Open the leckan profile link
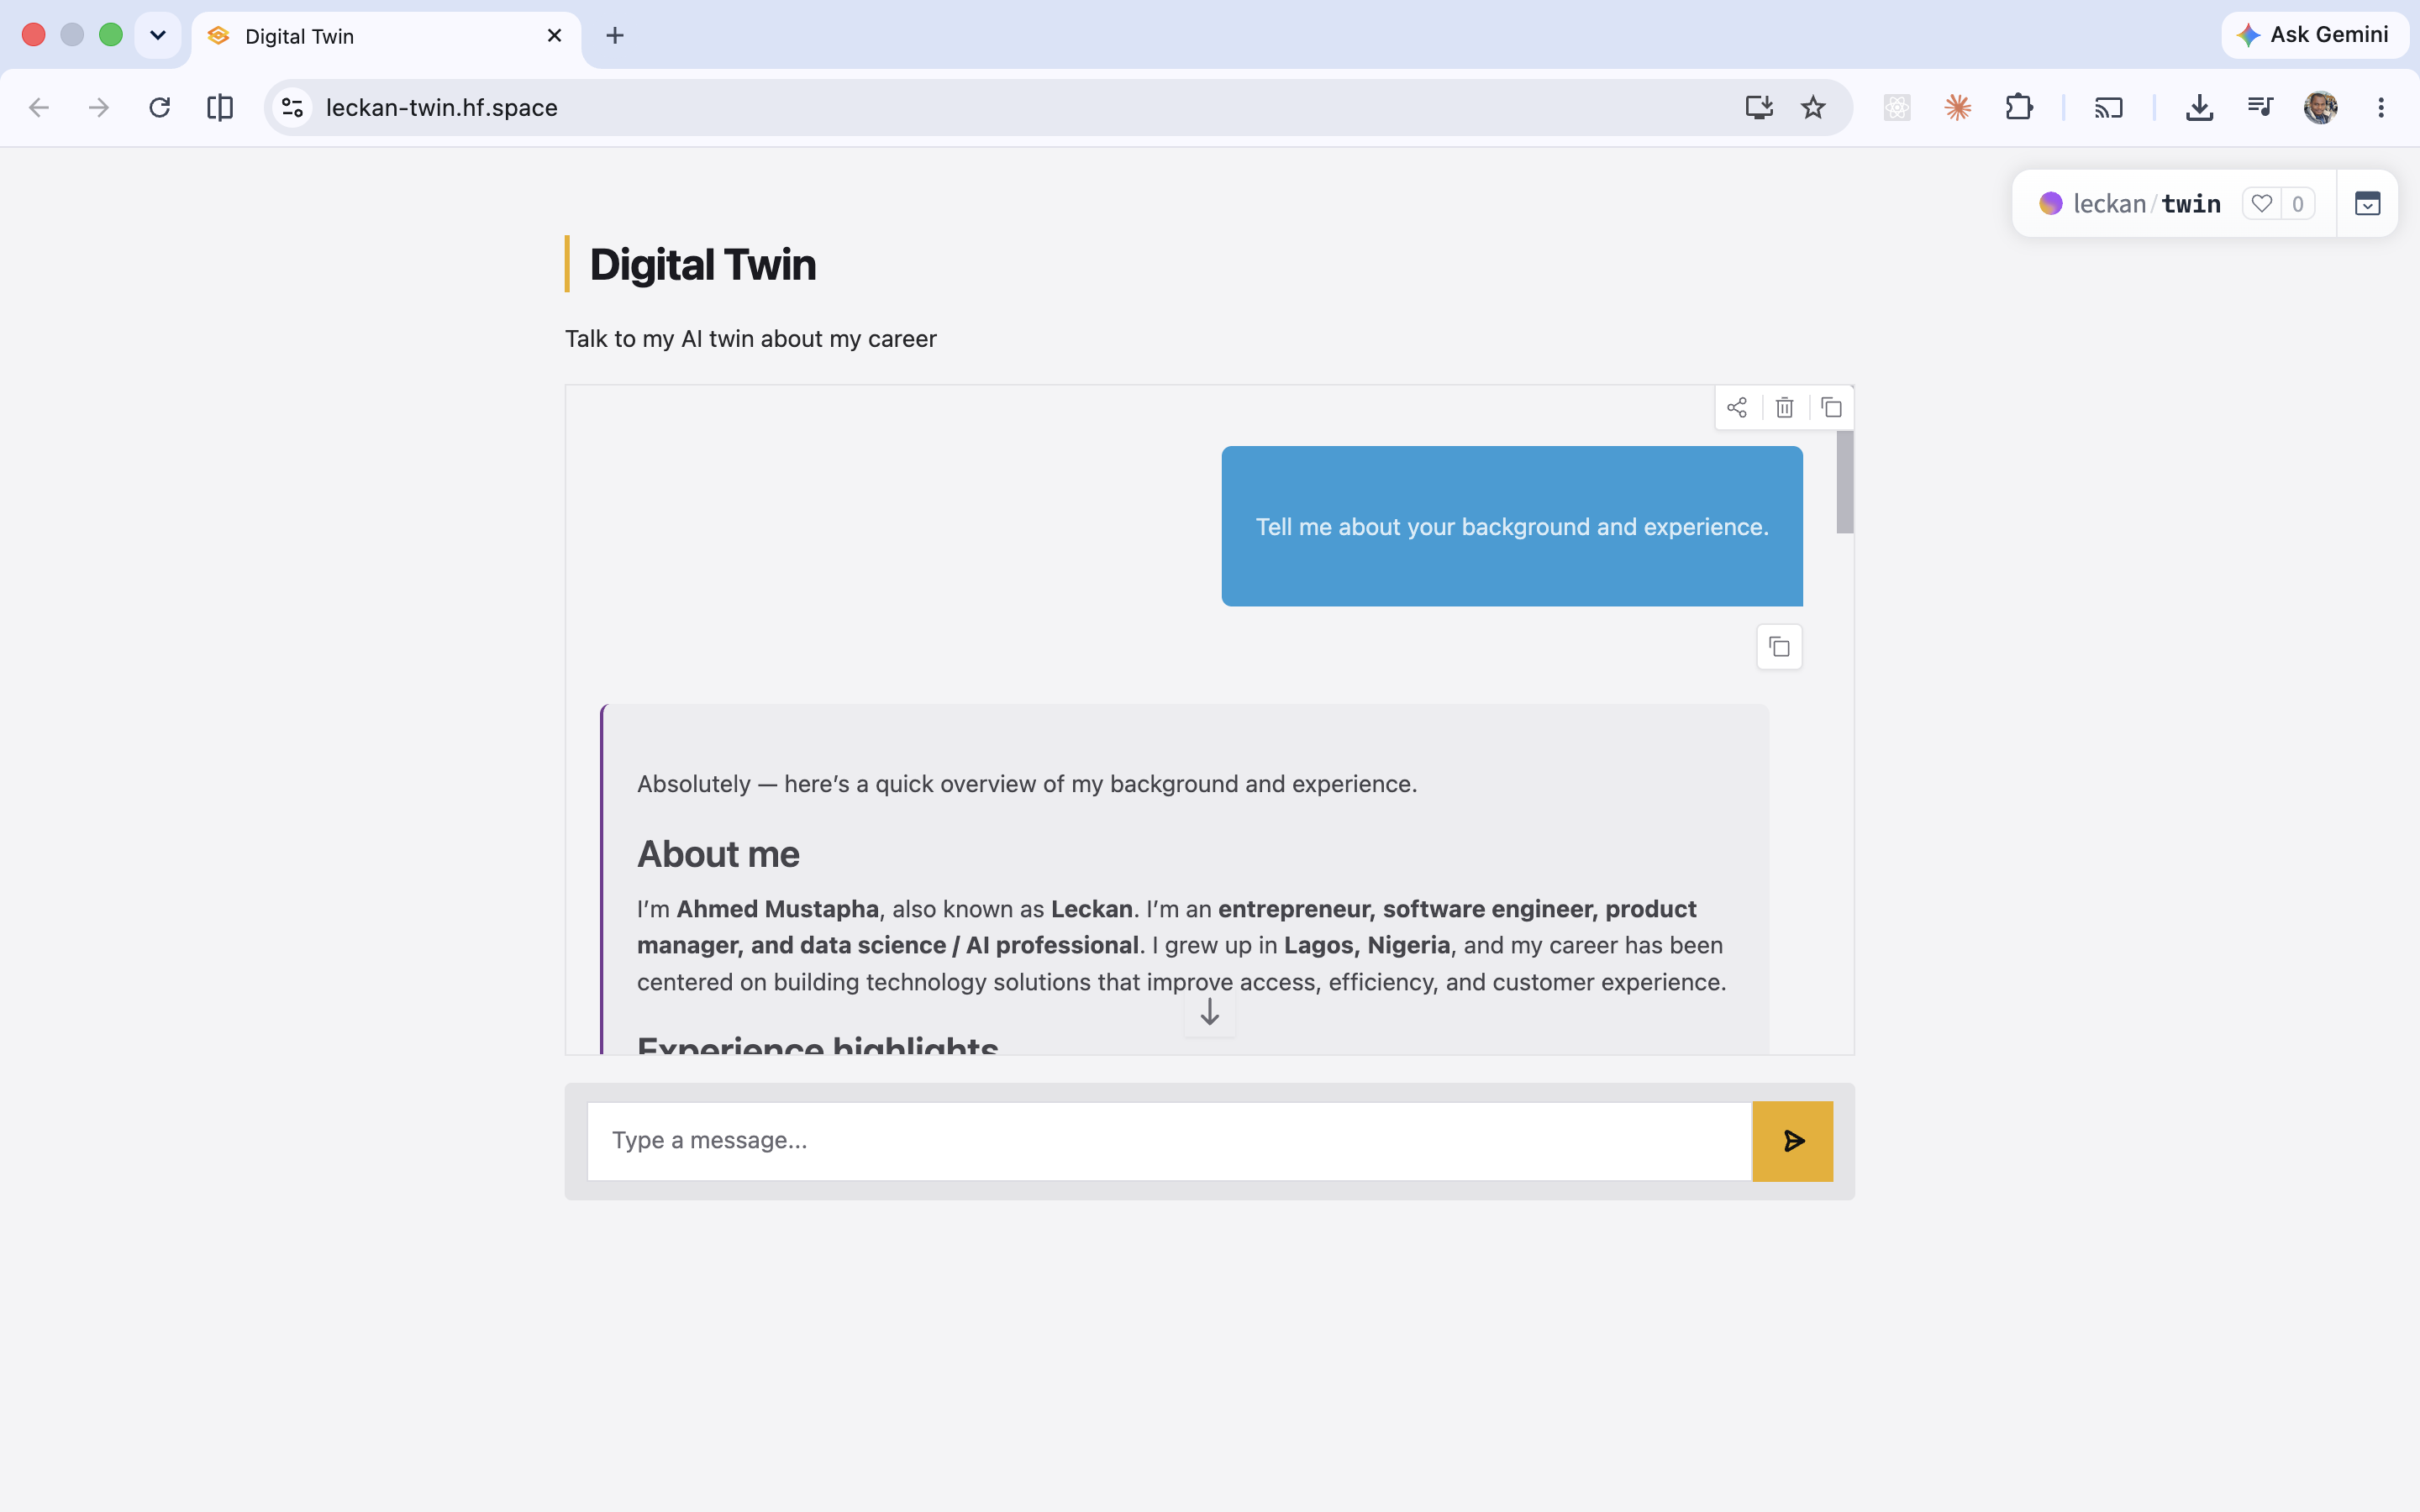The image size is (2420, 1512). (2109, 204)
